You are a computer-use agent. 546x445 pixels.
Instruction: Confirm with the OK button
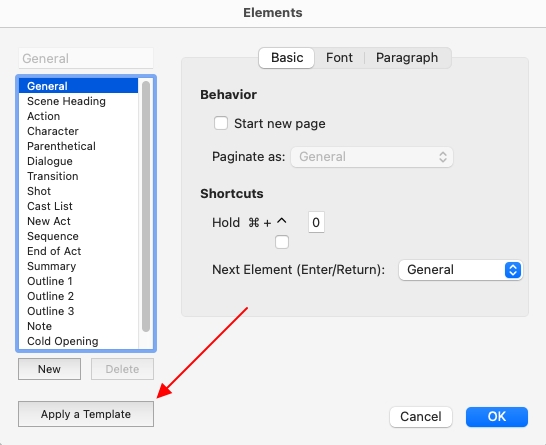(x=497, y=416)
